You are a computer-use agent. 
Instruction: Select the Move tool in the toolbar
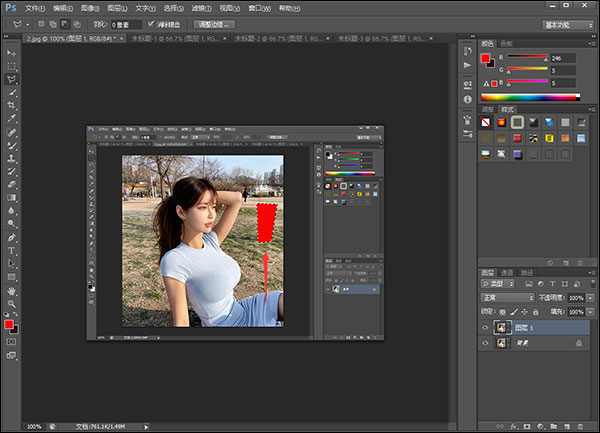(x=12, y=52)
